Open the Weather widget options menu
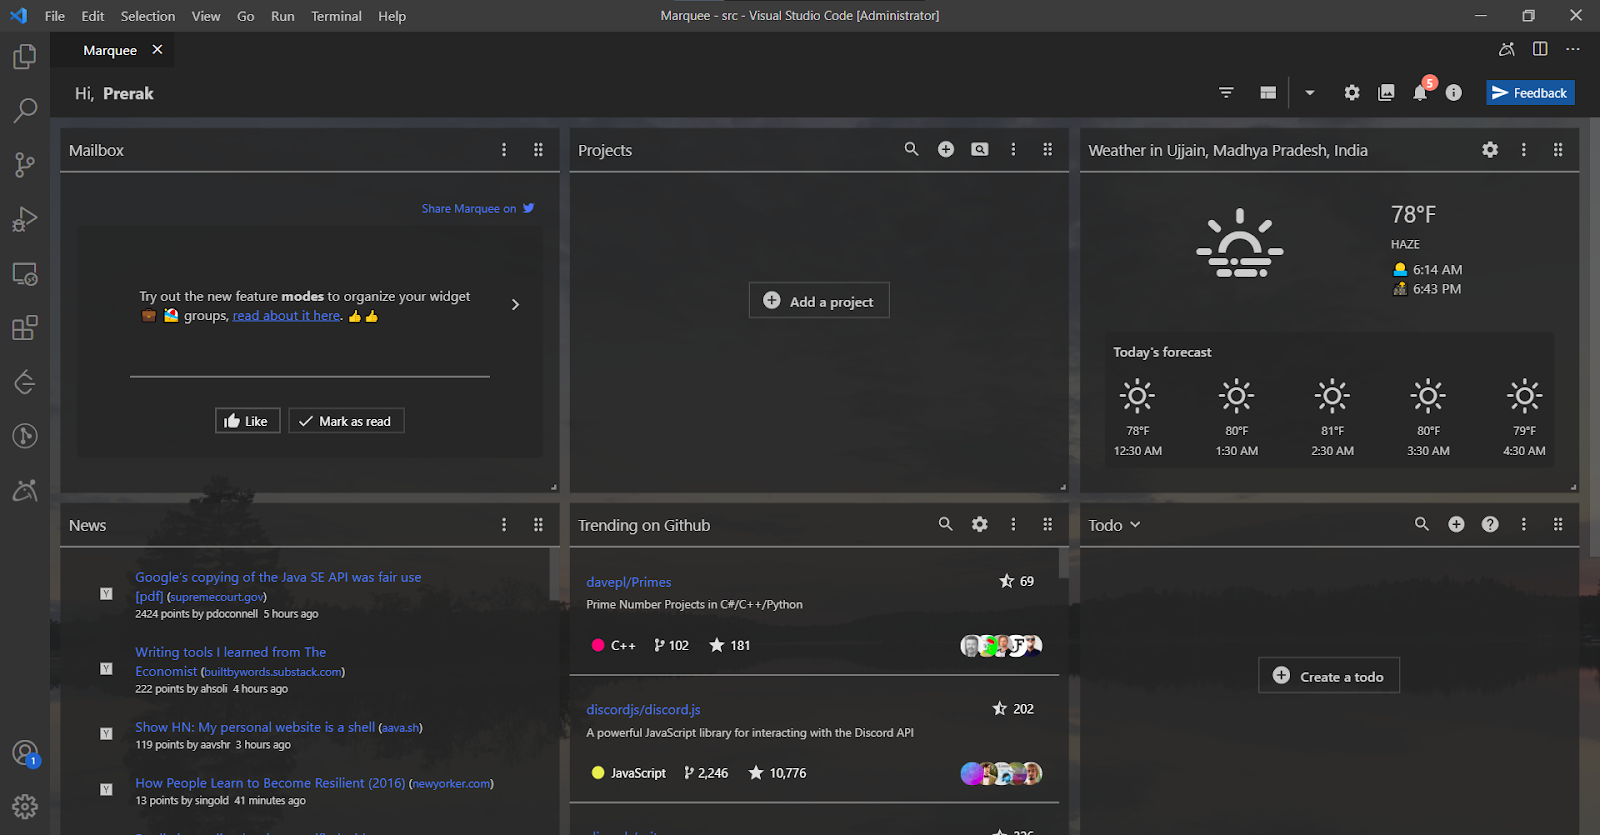Screen dimensions: 1600x835 pyautogui.click(x=1524, y=149)
